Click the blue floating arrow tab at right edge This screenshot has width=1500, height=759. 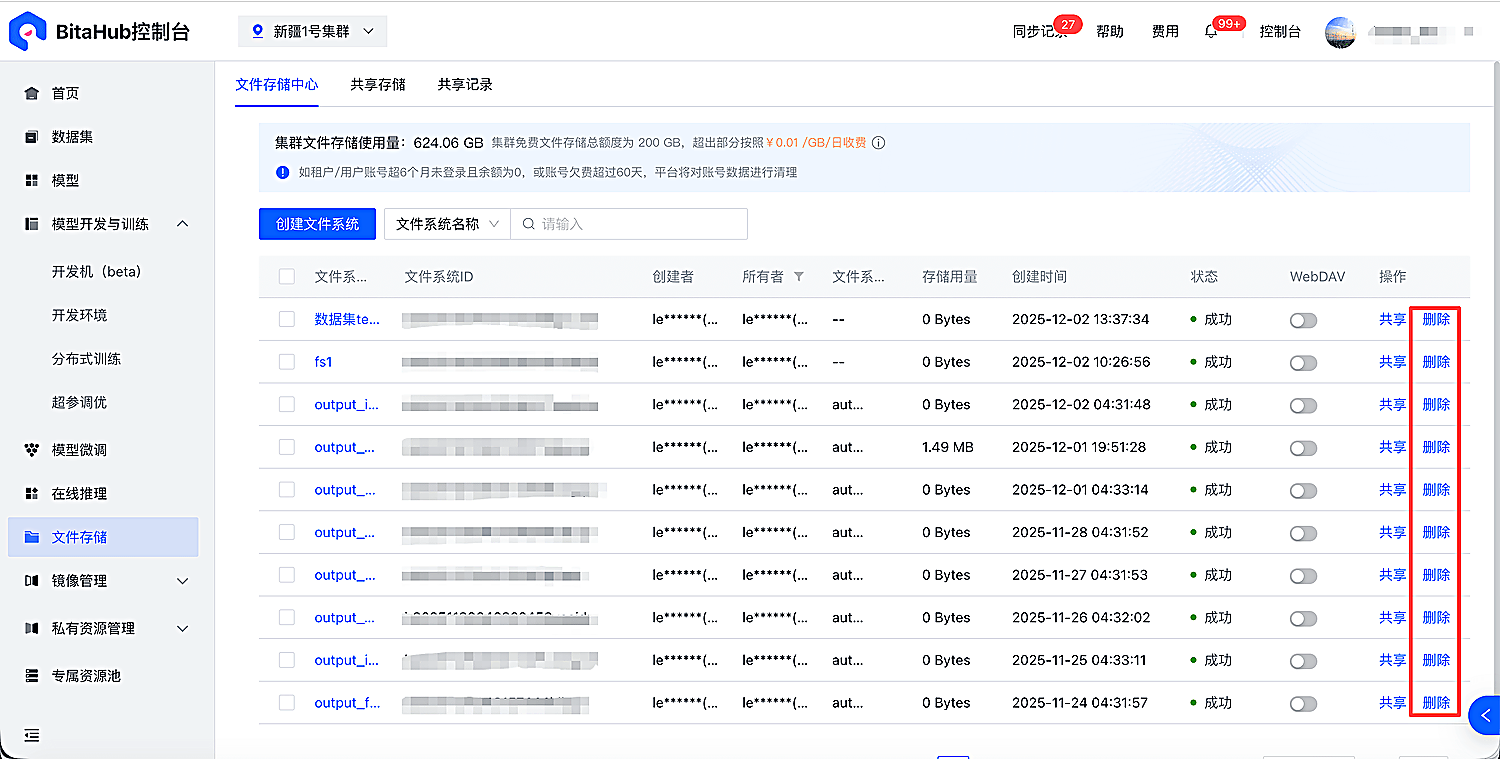point(1485,715)
